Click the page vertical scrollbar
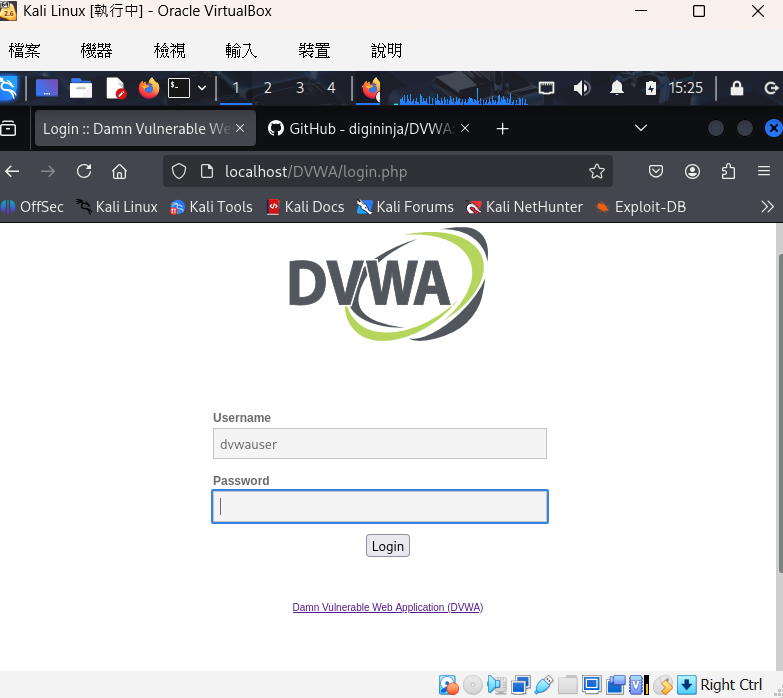The height and width of the screenshot is (698, 783). click(780, 414)
